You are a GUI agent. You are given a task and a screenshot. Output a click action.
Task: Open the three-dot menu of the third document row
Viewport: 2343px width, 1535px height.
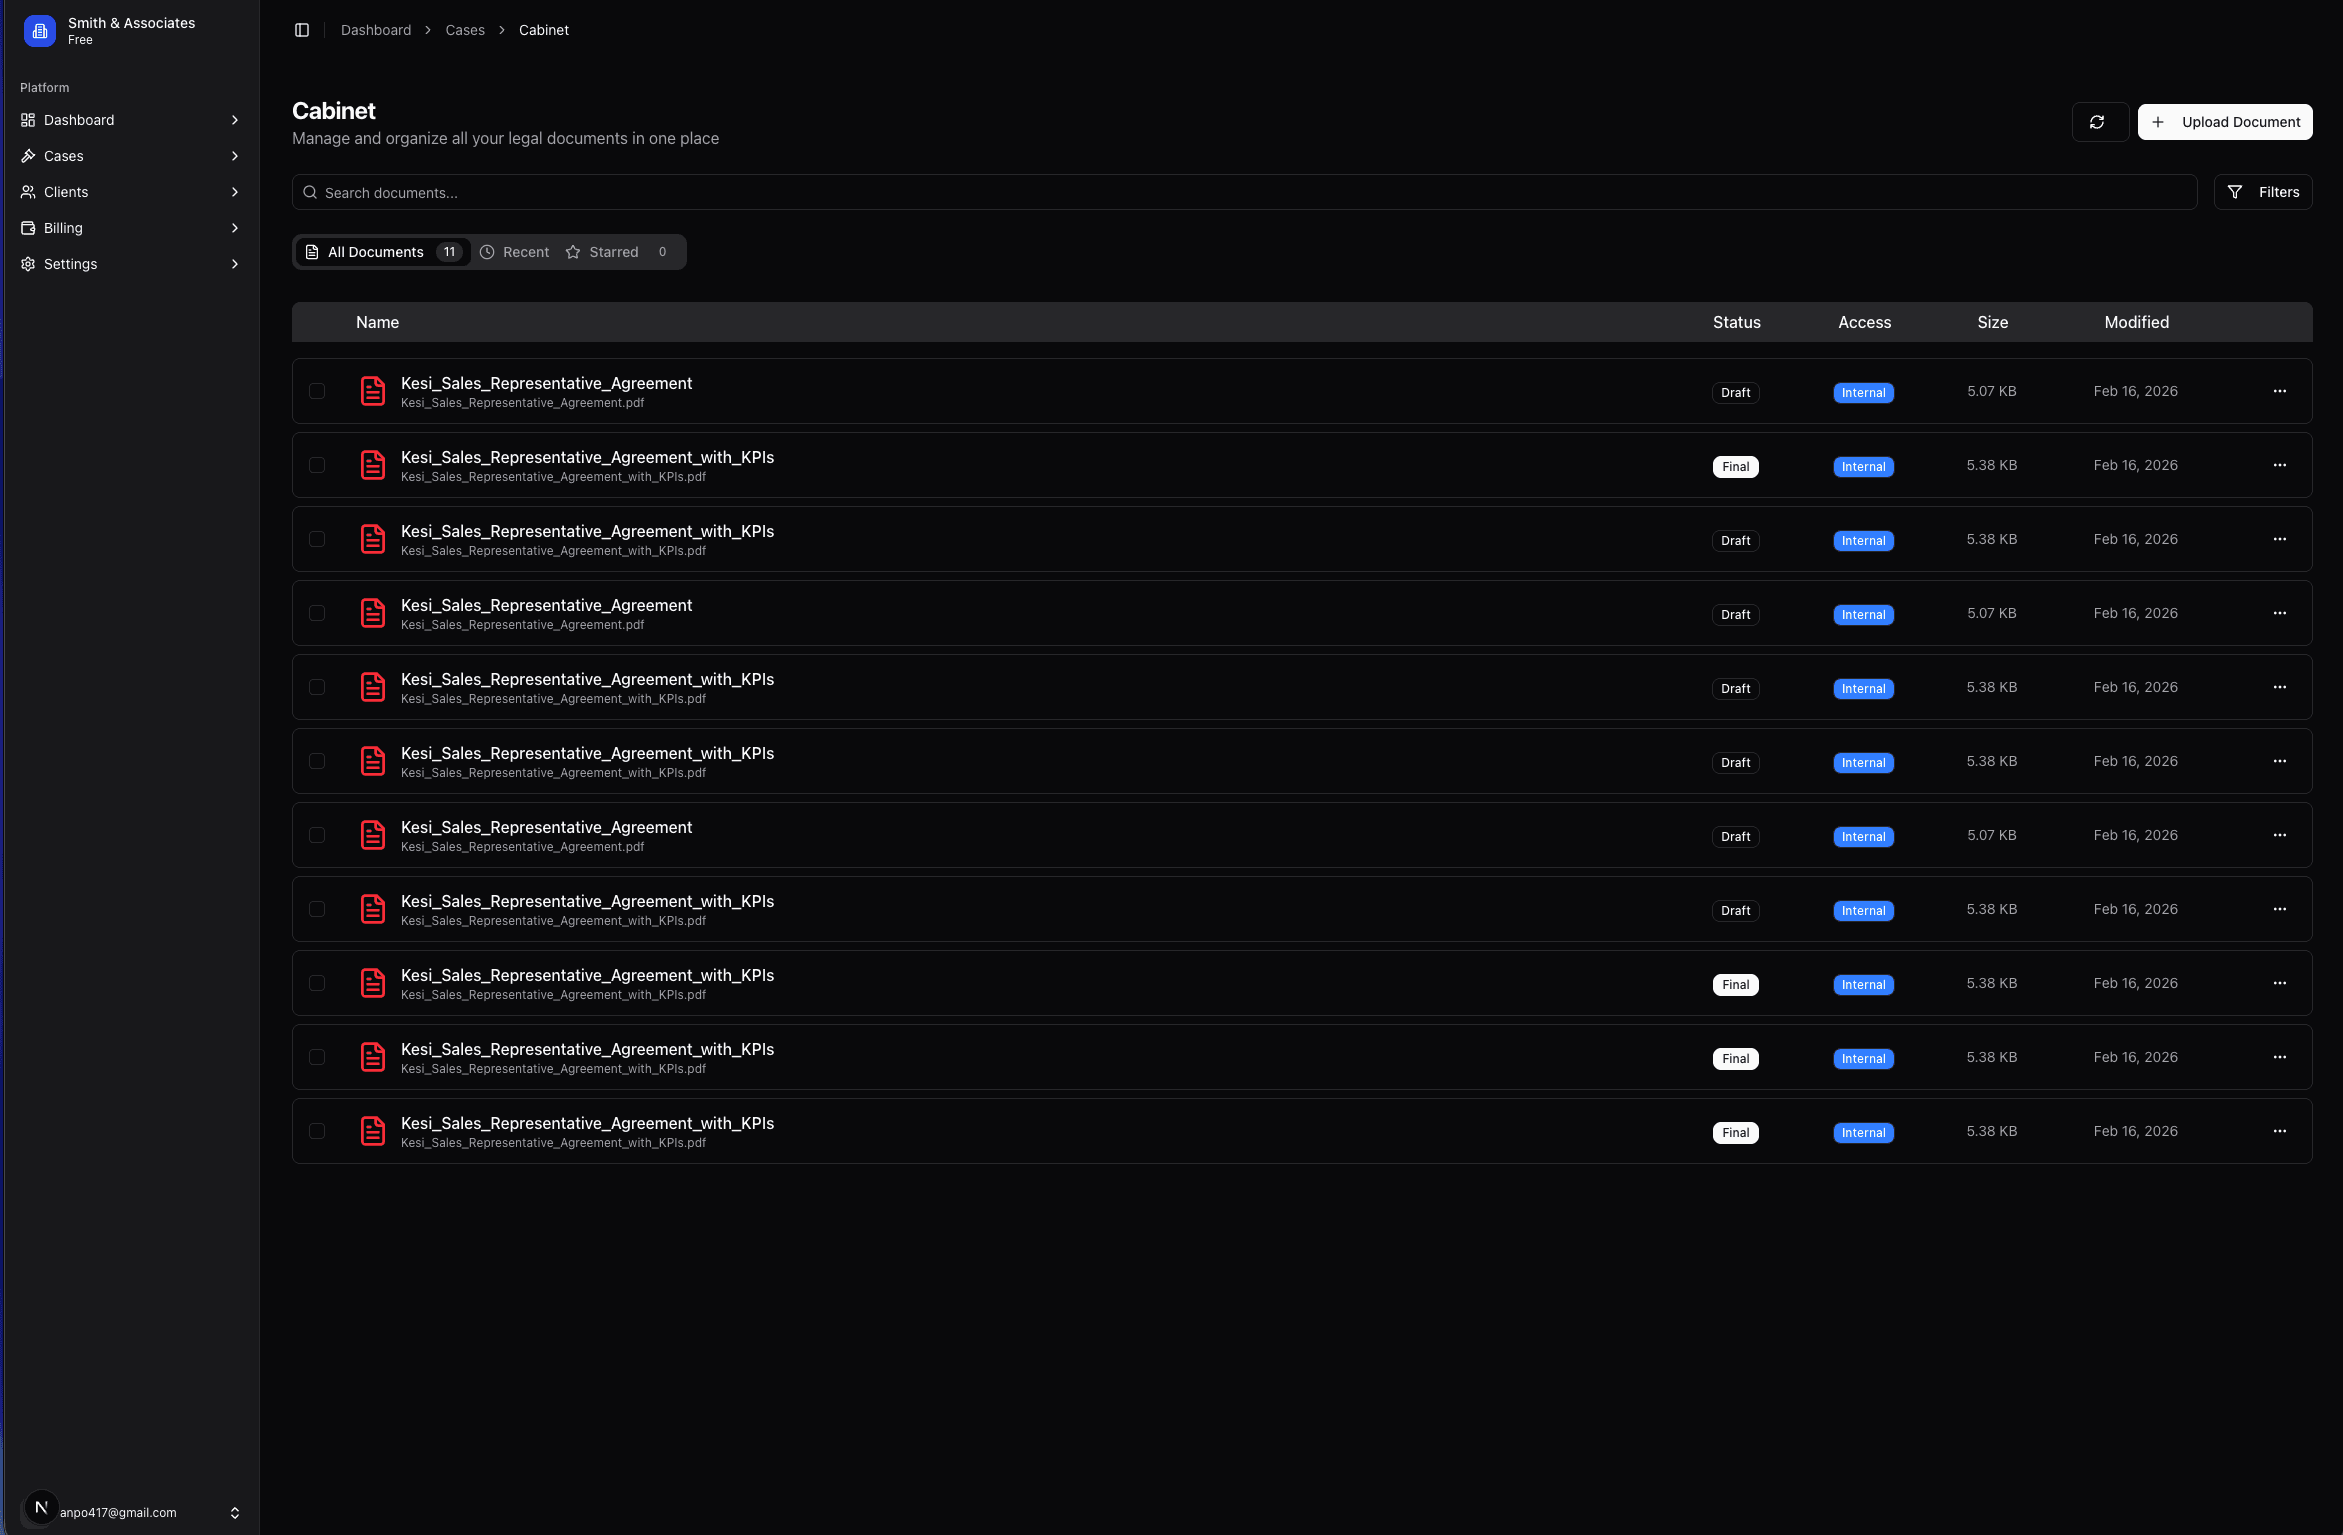point(2279,539)
